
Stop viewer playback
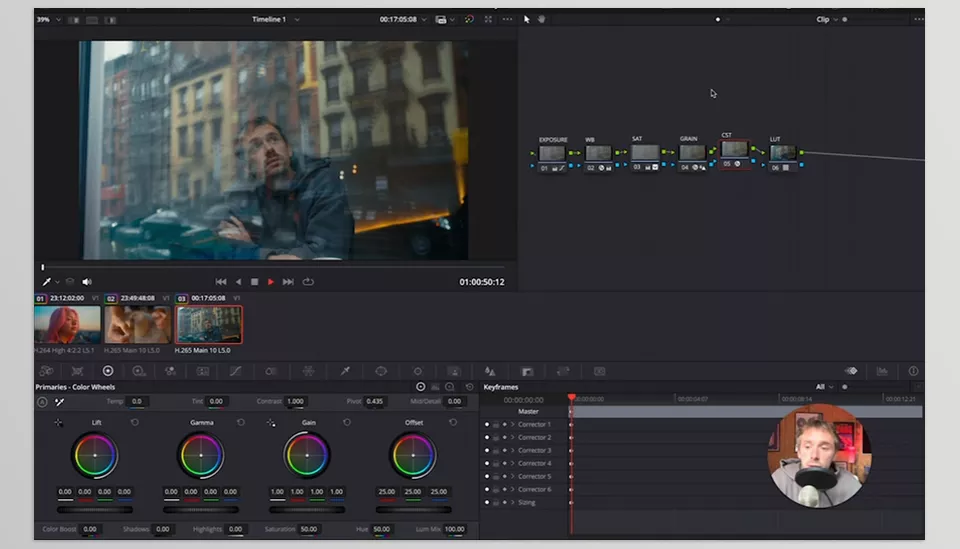[x=255, y=282]
